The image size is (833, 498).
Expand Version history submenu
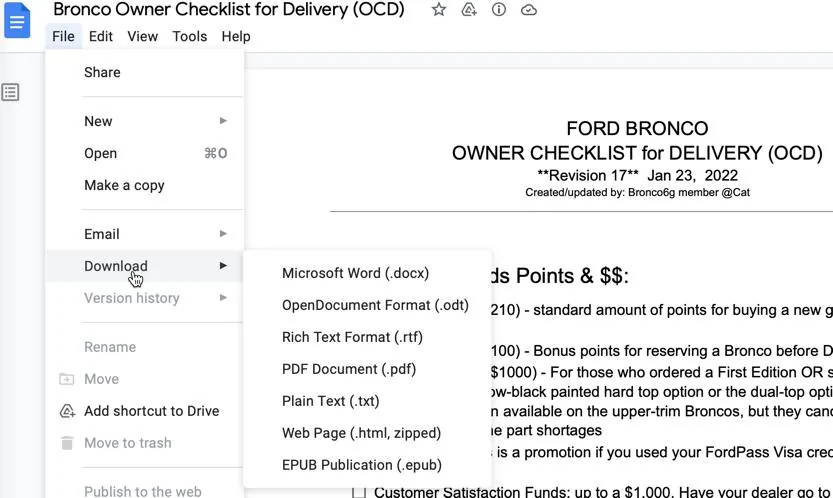[144, 298]
